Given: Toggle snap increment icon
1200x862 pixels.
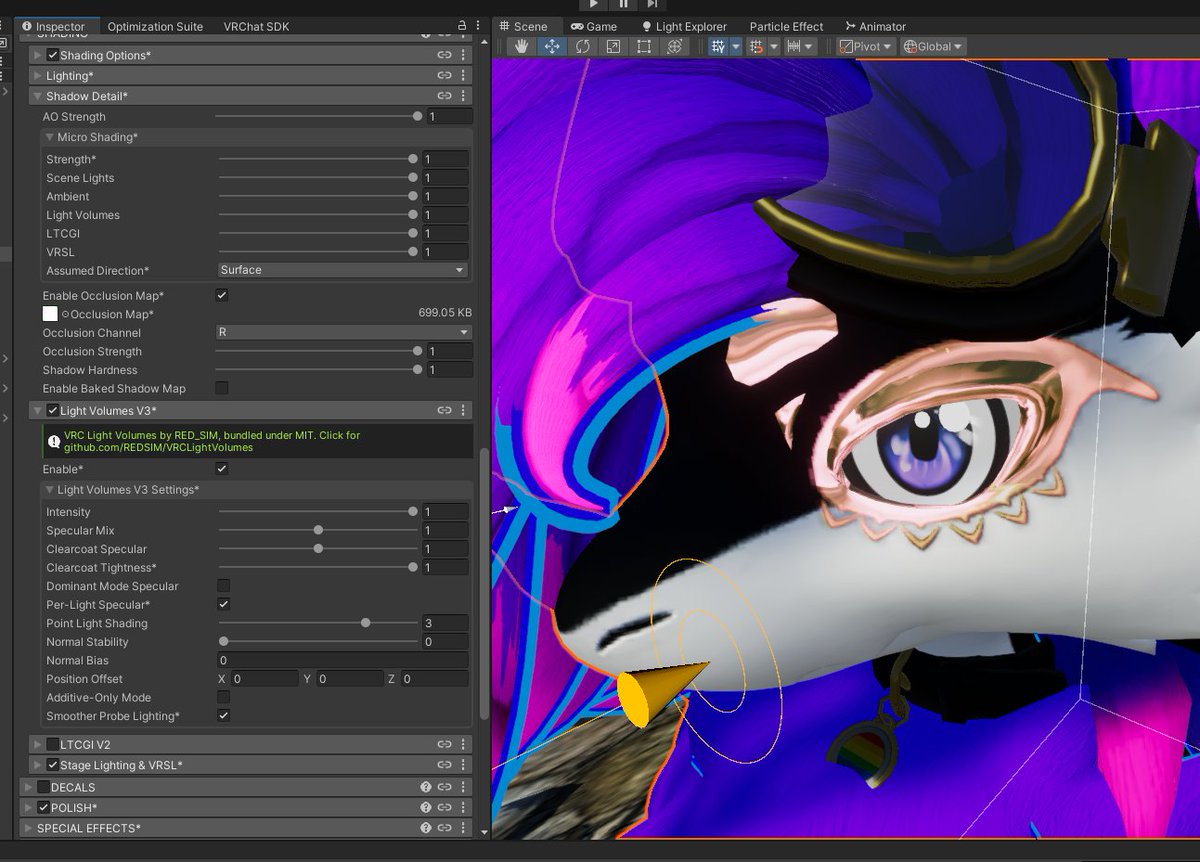Looking at the screenshot, I should [x=757, y=46].
